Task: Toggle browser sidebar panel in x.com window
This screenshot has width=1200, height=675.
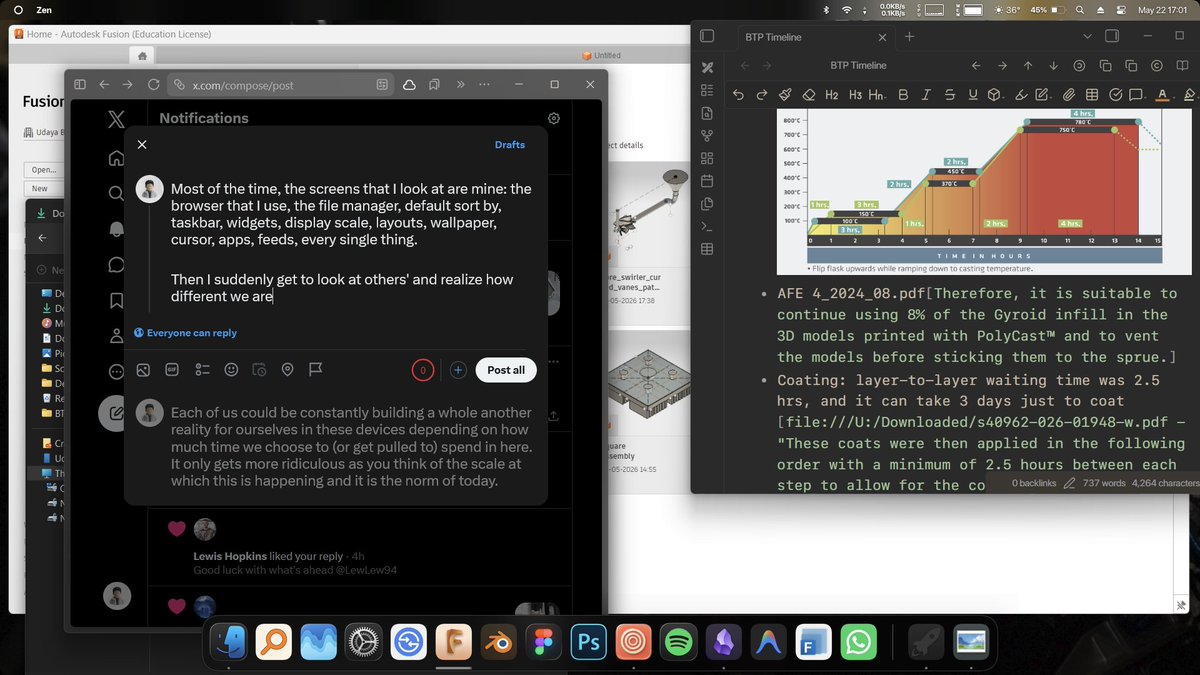Action: tap(80, 85)
